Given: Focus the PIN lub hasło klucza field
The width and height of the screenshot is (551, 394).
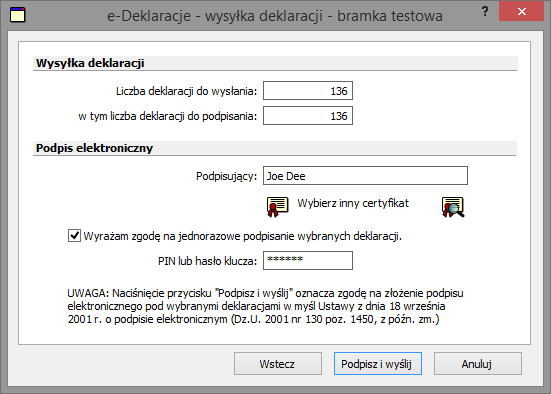Looking at the screenshot, I should point(308,260).
